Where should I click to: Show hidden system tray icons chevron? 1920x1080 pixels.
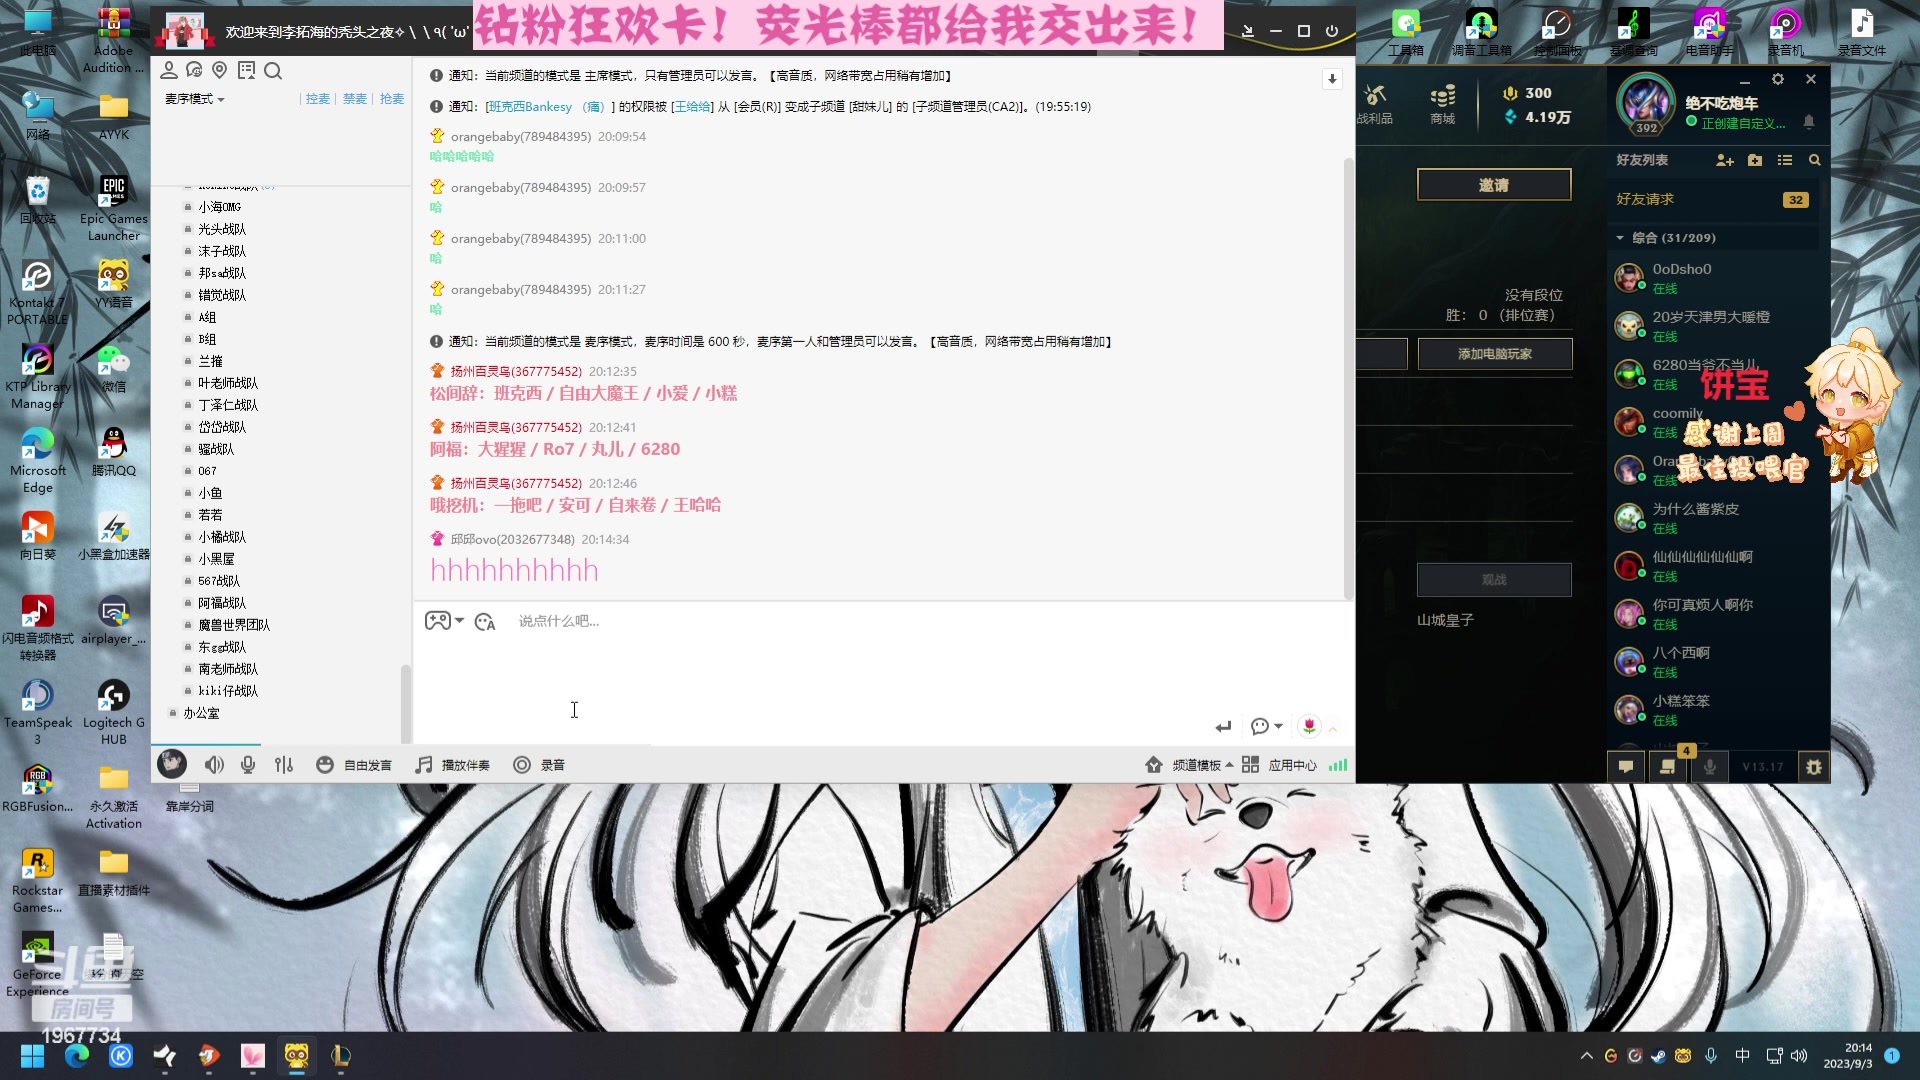(1586, 1056)
